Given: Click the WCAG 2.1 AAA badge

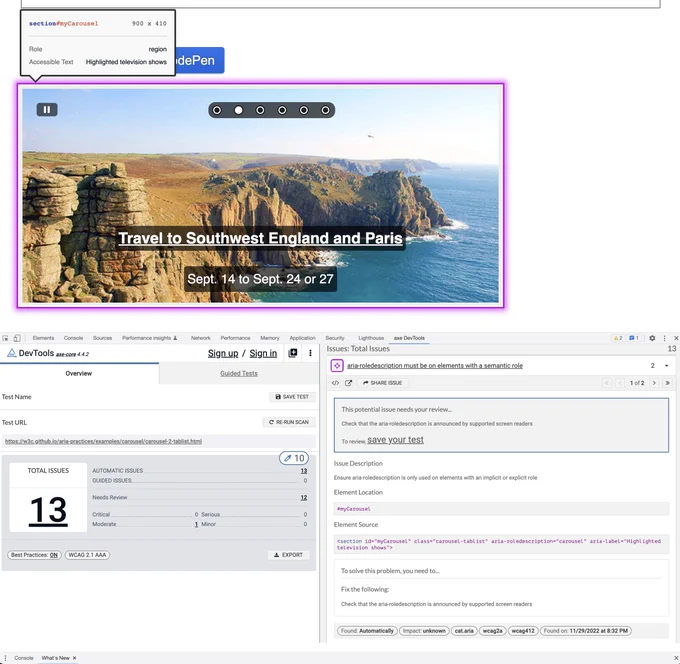Looking at the screenshot, I should tap(87, 555).
